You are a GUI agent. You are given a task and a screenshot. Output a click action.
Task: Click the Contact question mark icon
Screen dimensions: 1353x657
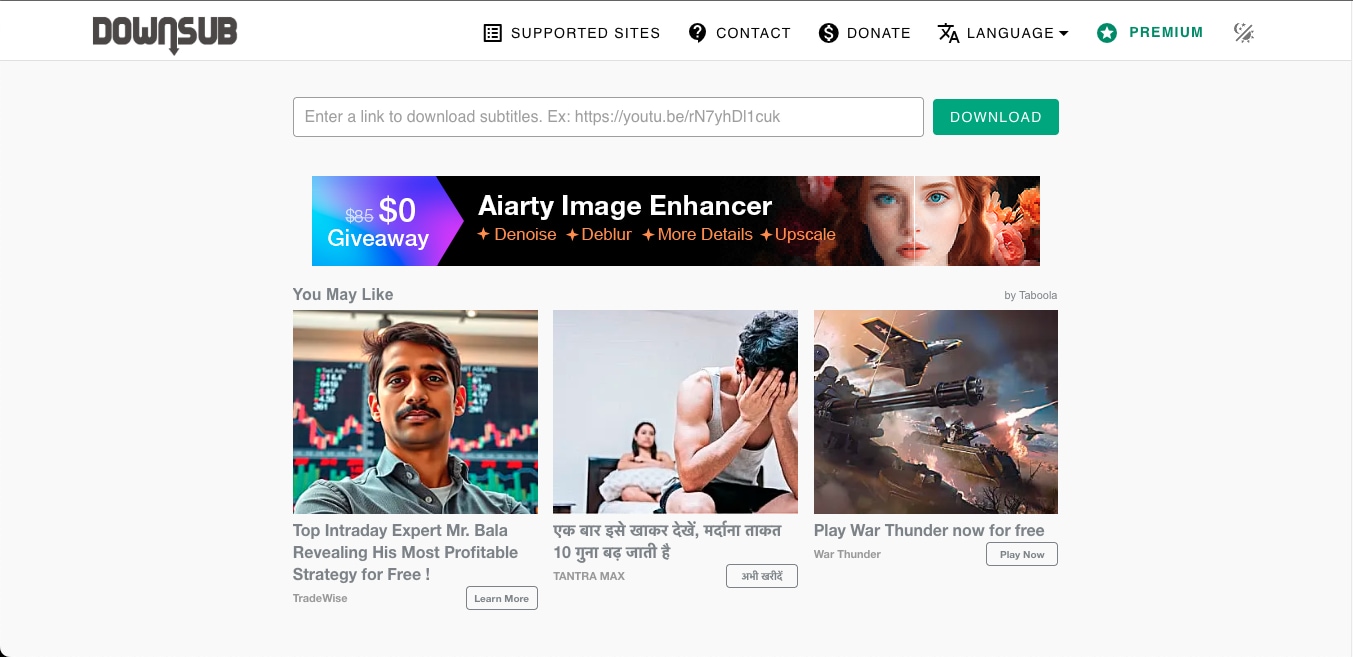pyautogui.click(x=697, y=33)
